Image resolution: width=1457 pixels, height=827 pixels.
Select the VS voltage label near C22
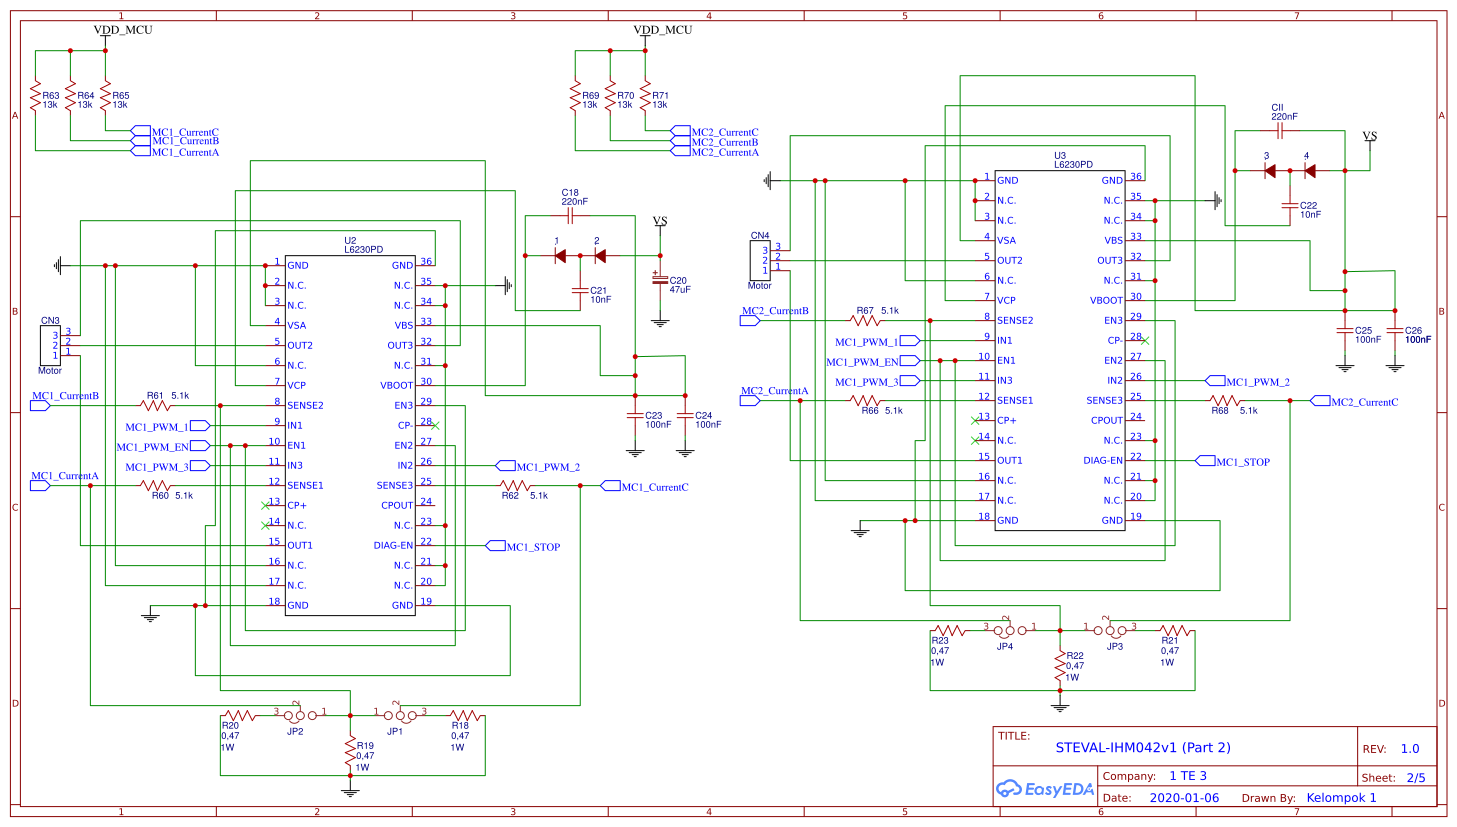click(1371, 138)
